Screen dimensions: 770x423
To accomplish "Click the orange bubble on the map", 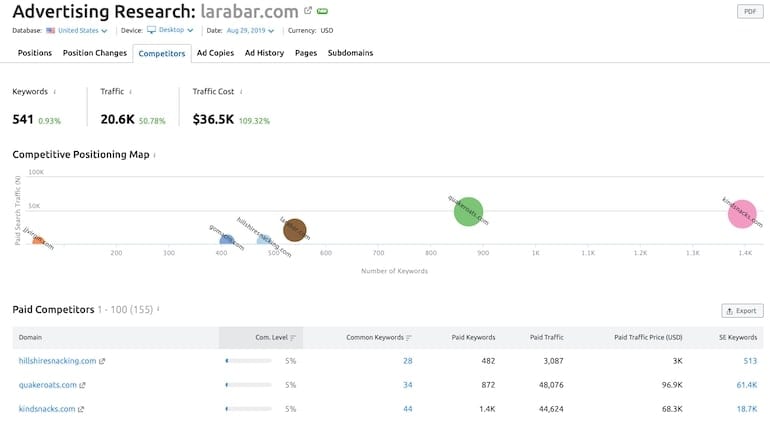I will tap(38, 241).
